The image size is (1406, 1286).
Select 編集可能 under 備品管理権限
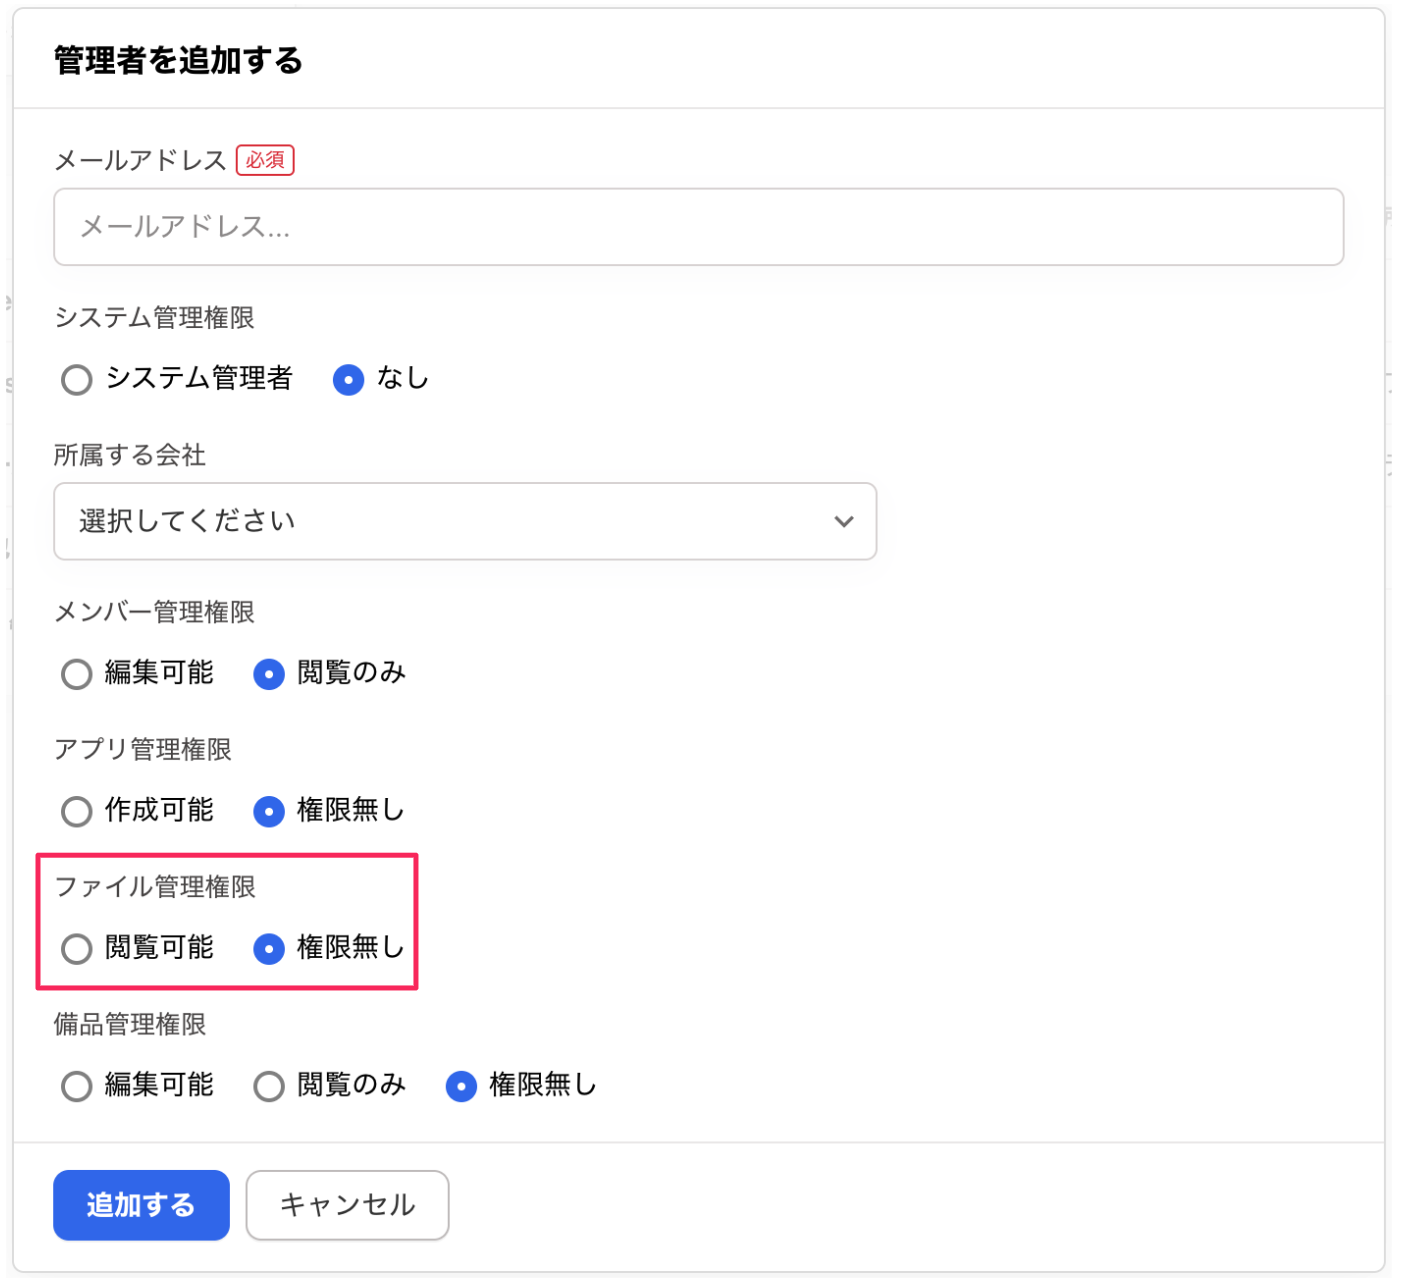77,1086
